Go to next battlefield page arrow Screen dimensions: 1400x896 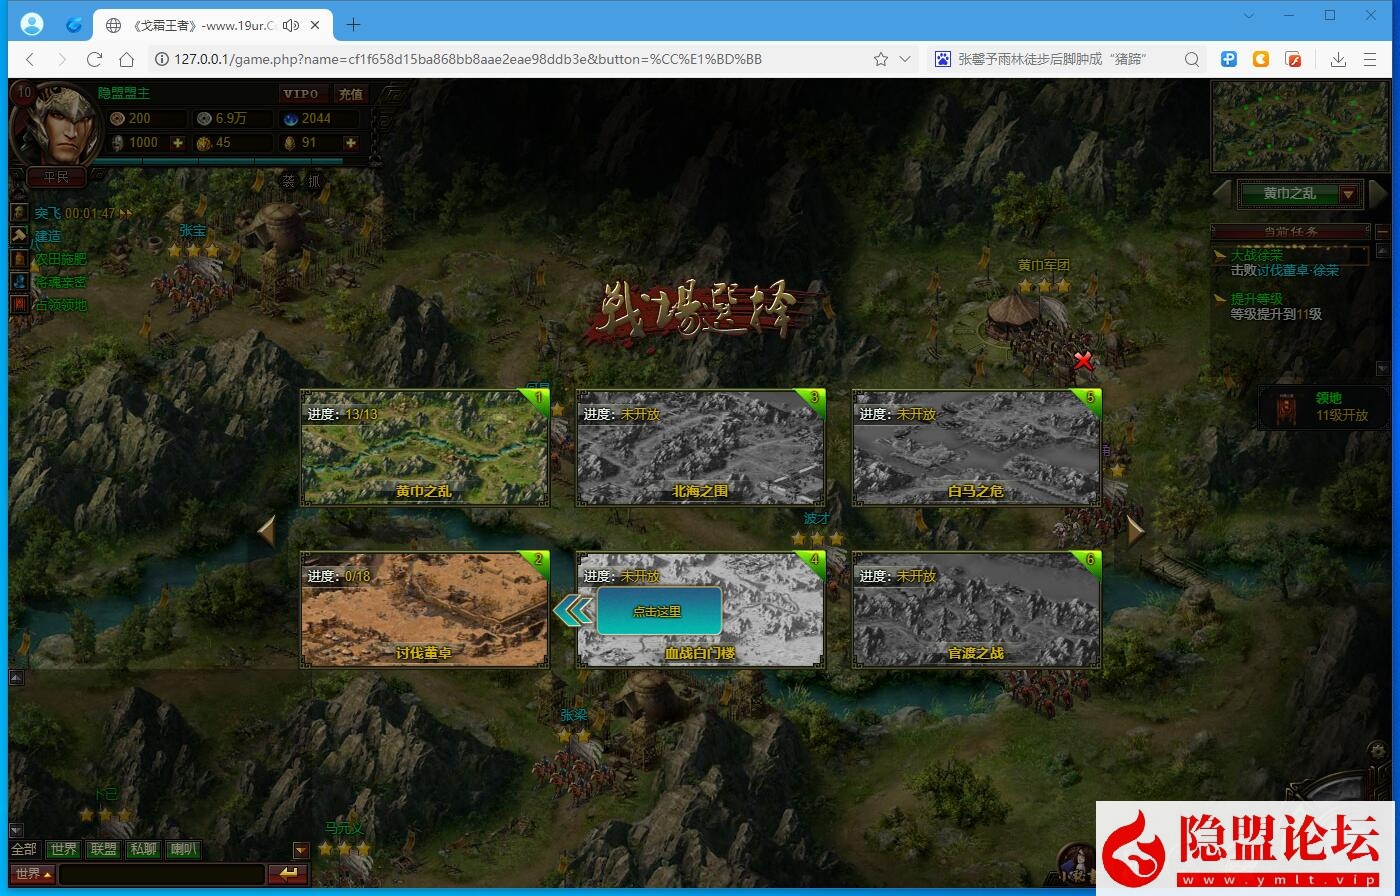1135,530
